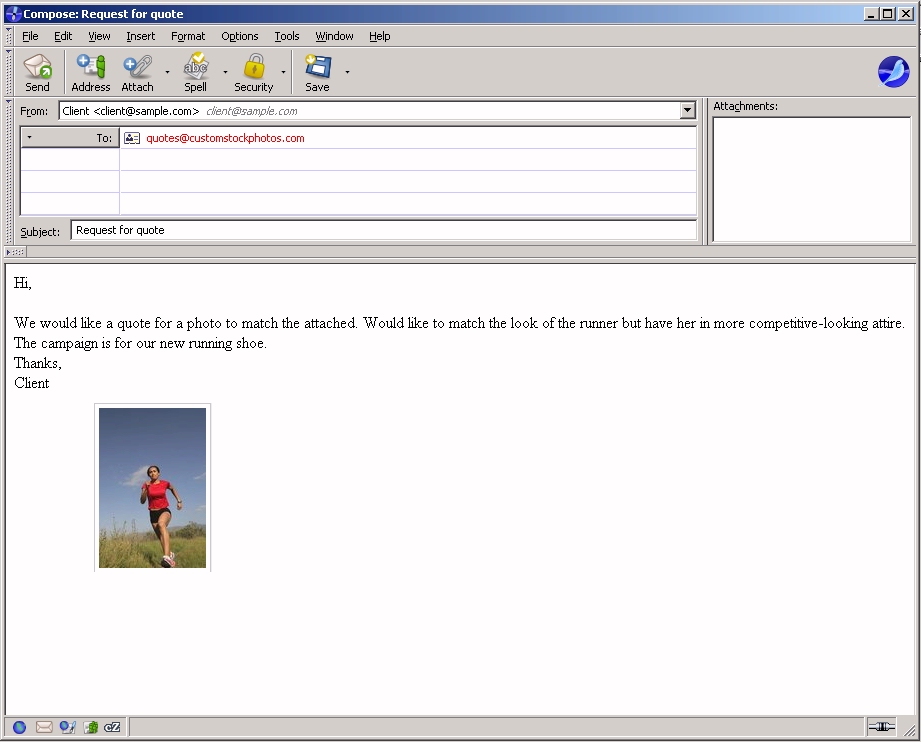The height and width of the screenshot is (742, 921).
Task: Open ChatZilla status bar icon
Action: (x=112, y=727)
